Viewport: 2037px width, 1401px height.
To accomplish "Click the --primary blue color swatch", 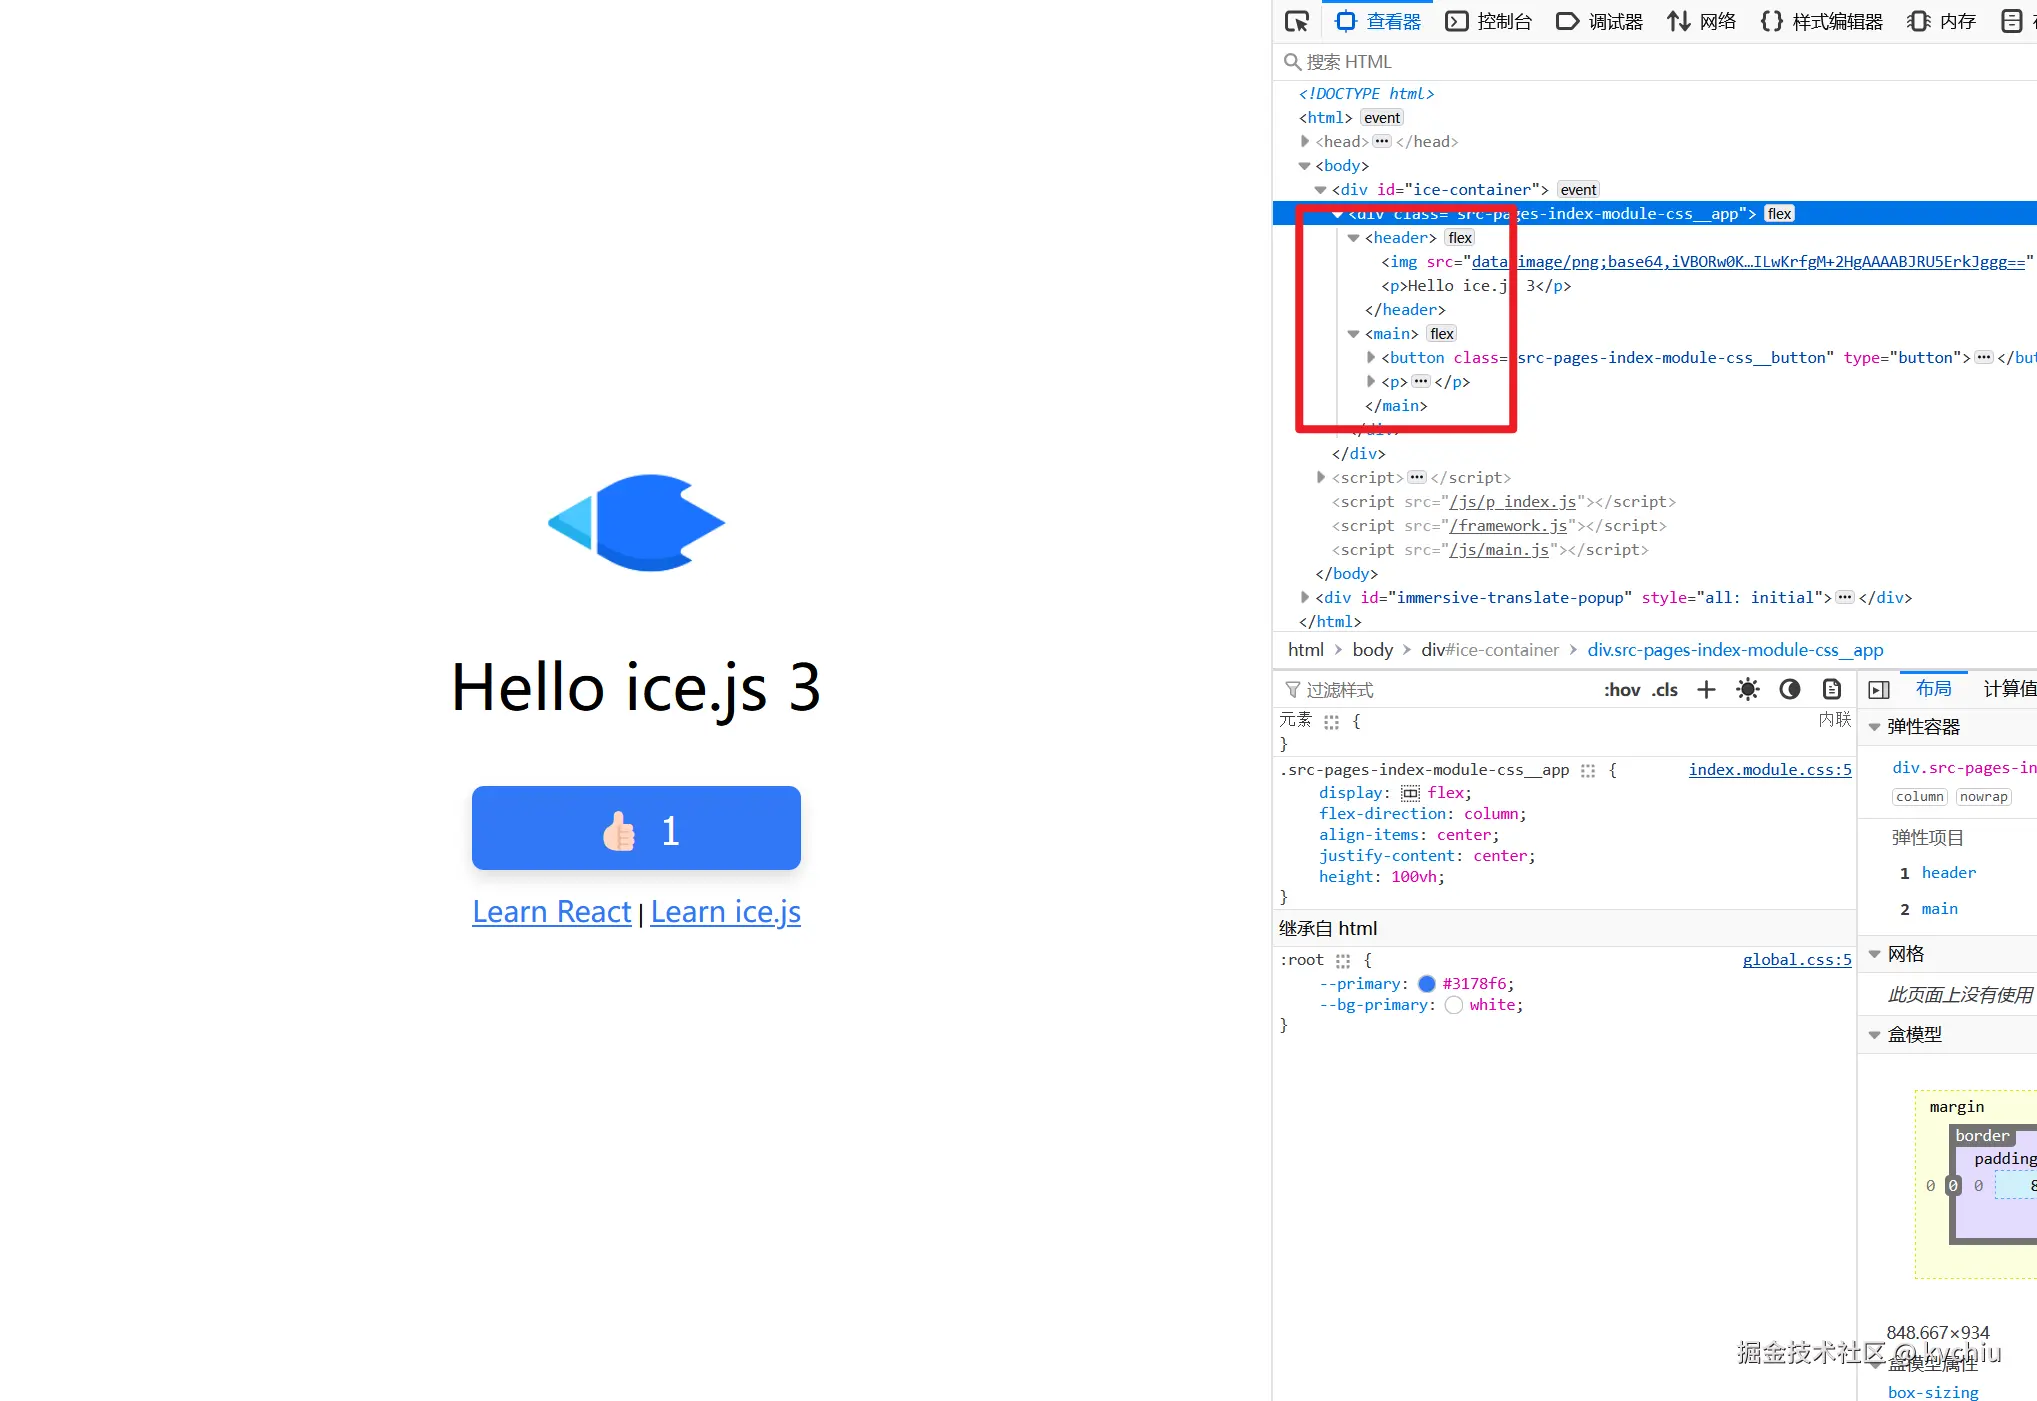I will point(1427,984).
